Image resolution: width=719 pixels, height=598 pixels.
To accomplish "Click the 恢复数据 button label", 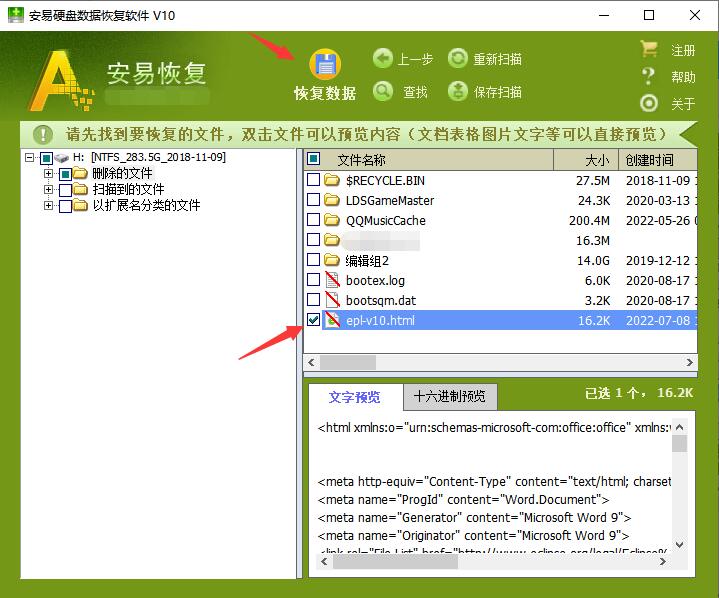I will 325,93.
